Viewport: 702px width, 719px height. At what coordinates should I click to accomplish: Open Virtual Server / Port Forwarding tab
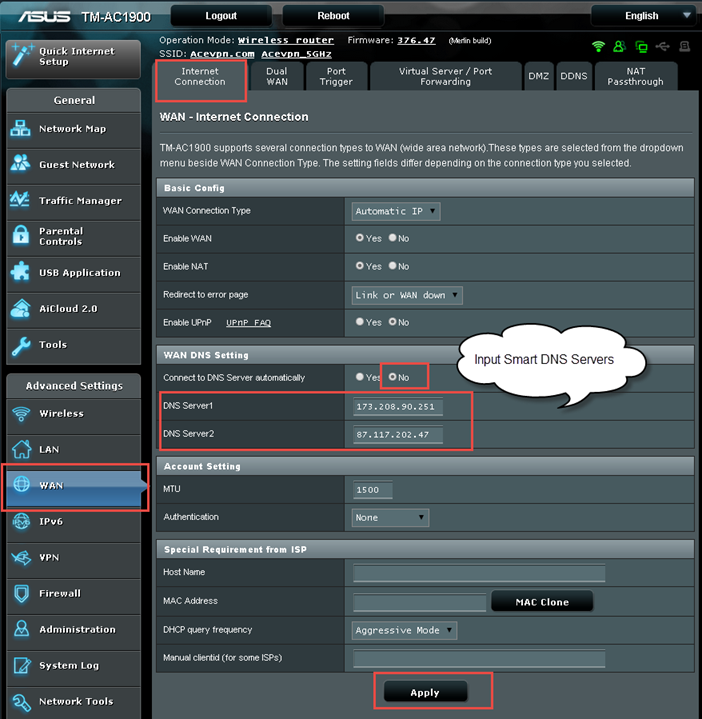point(445,77)
